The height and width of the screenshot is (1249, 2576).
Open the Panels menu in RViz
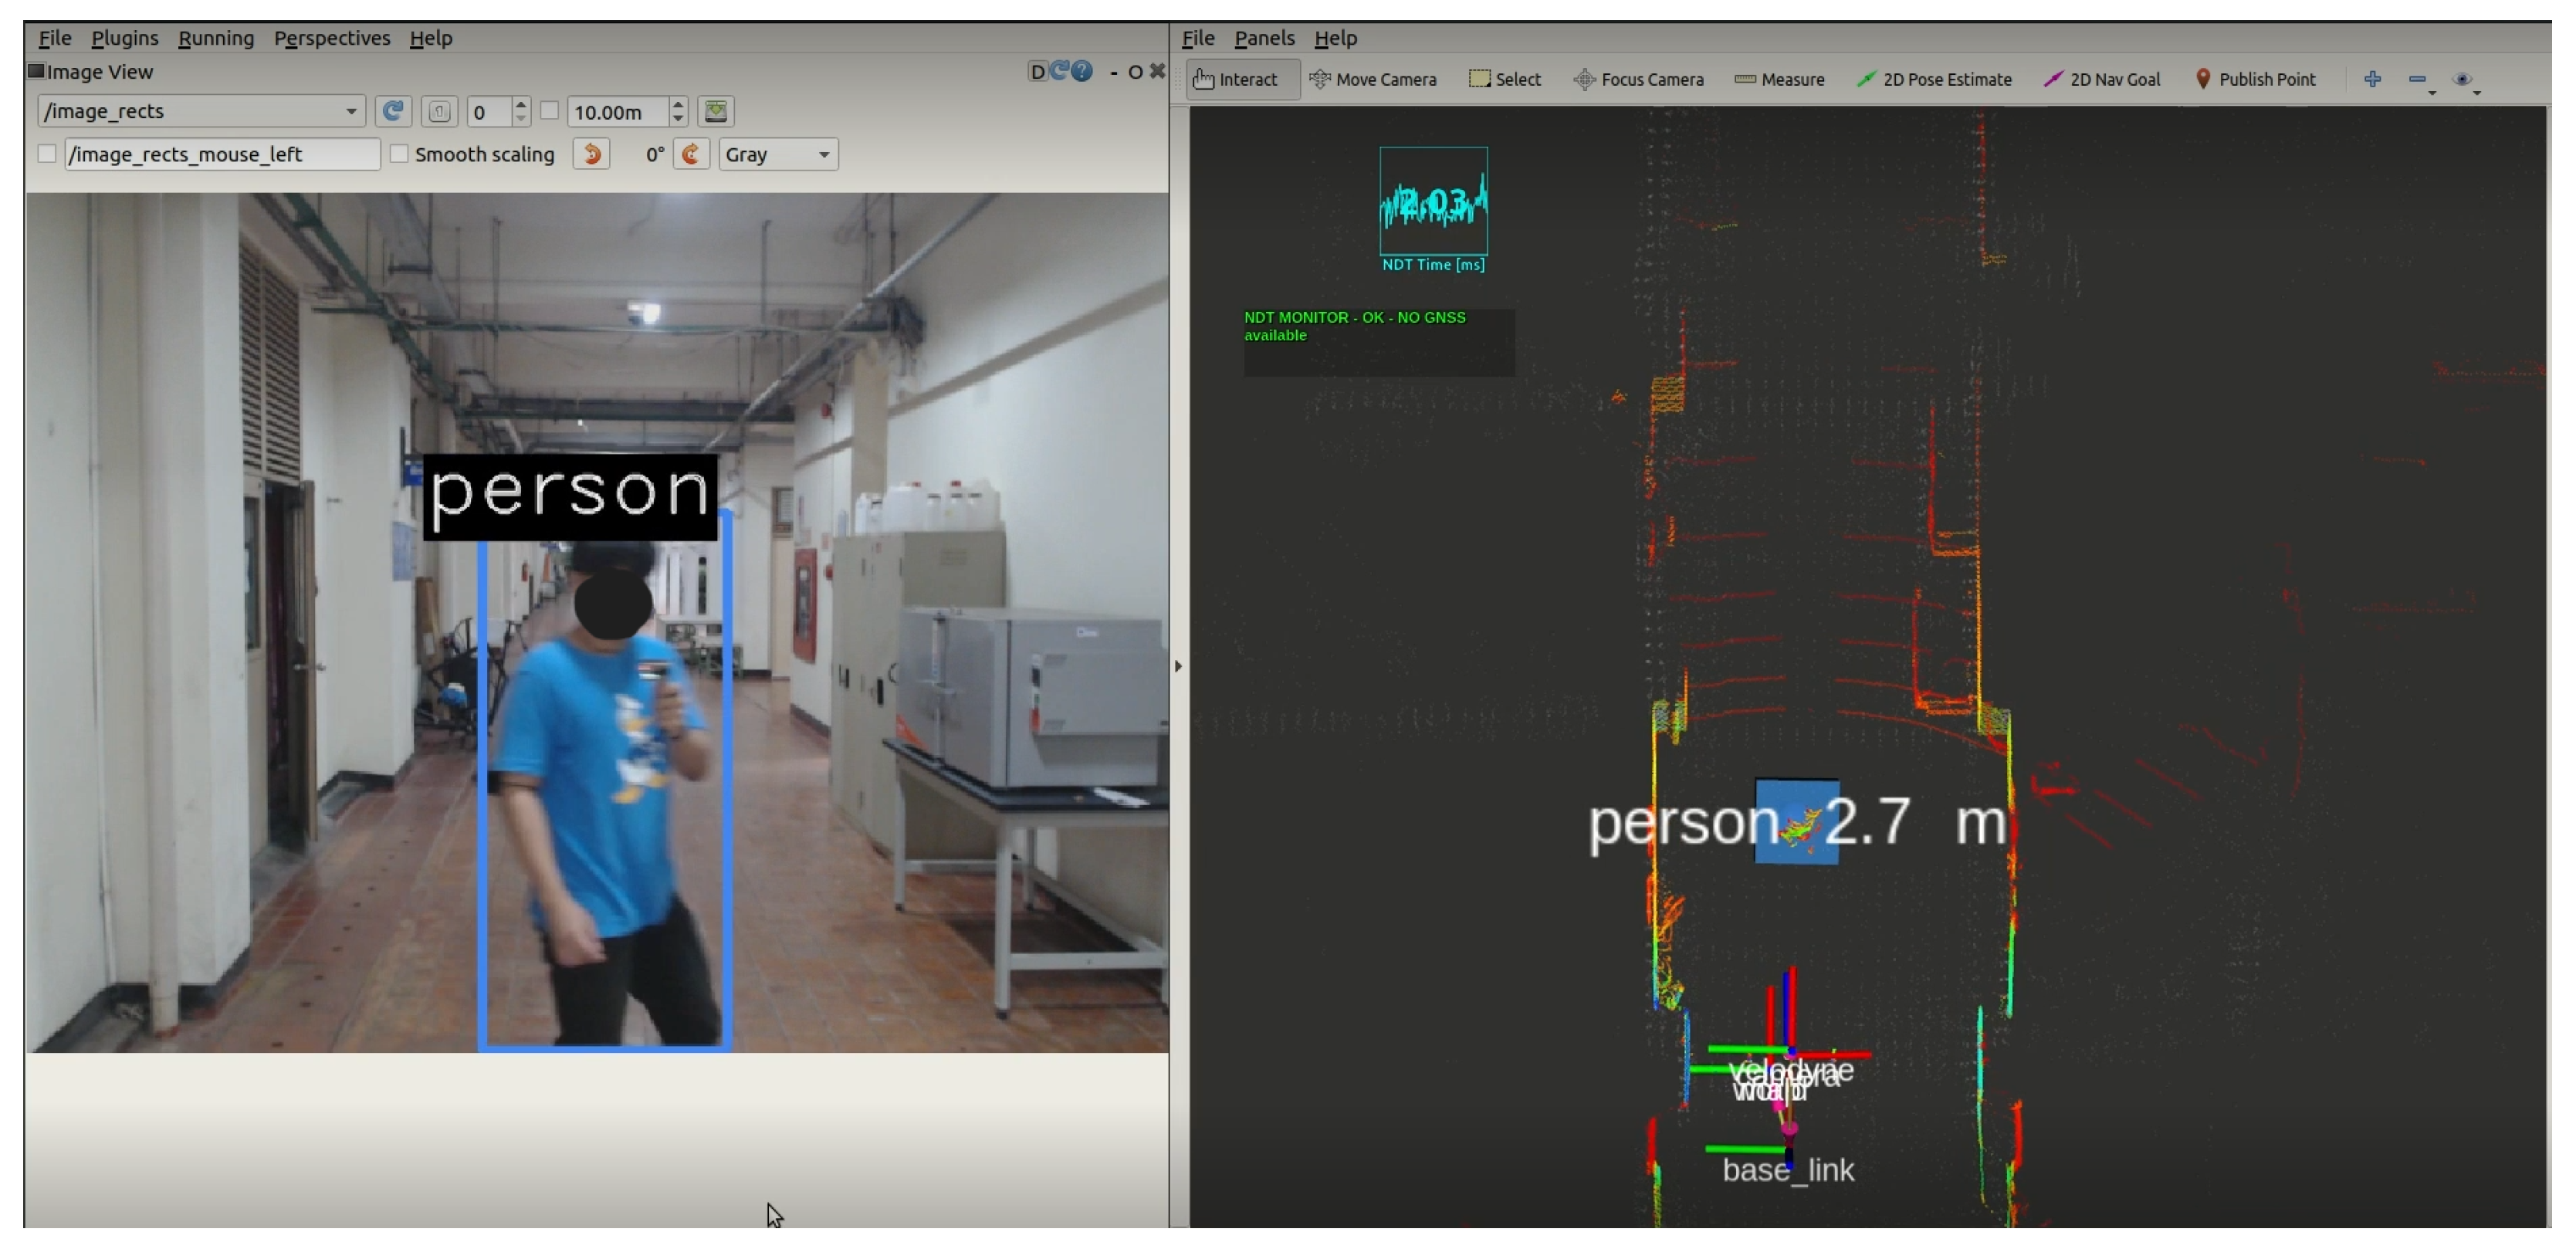(x=1264, y=38)
